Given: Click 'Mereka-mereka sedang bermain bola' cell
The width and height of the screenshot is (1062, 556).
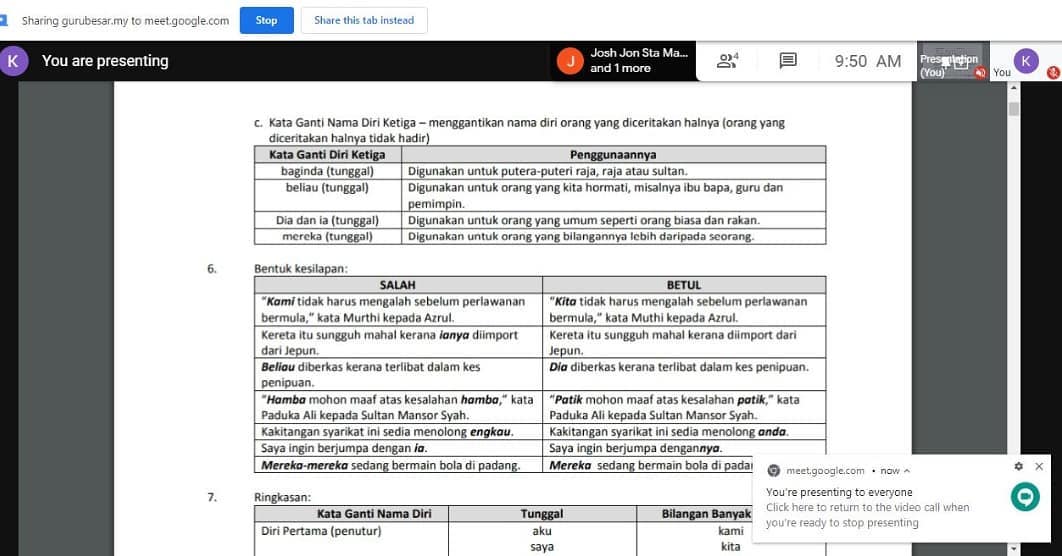Looking at the screenshot, I should click(398, 465).
